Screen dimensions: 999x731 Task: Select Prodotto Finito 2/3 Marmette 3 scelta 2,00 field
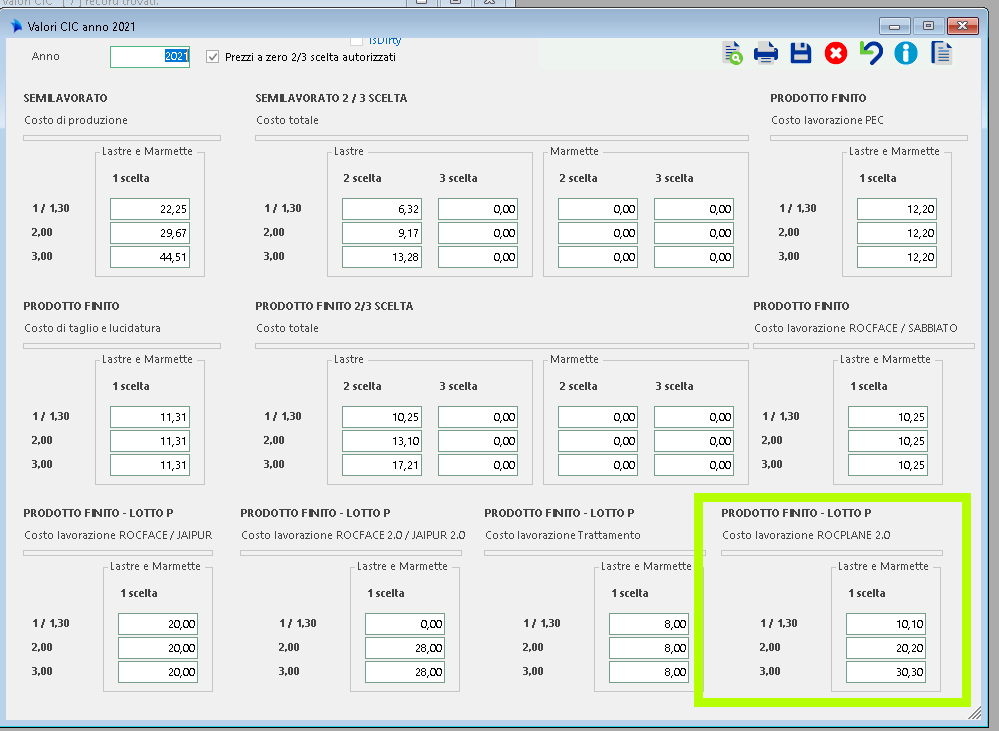(x=694, y=441)
